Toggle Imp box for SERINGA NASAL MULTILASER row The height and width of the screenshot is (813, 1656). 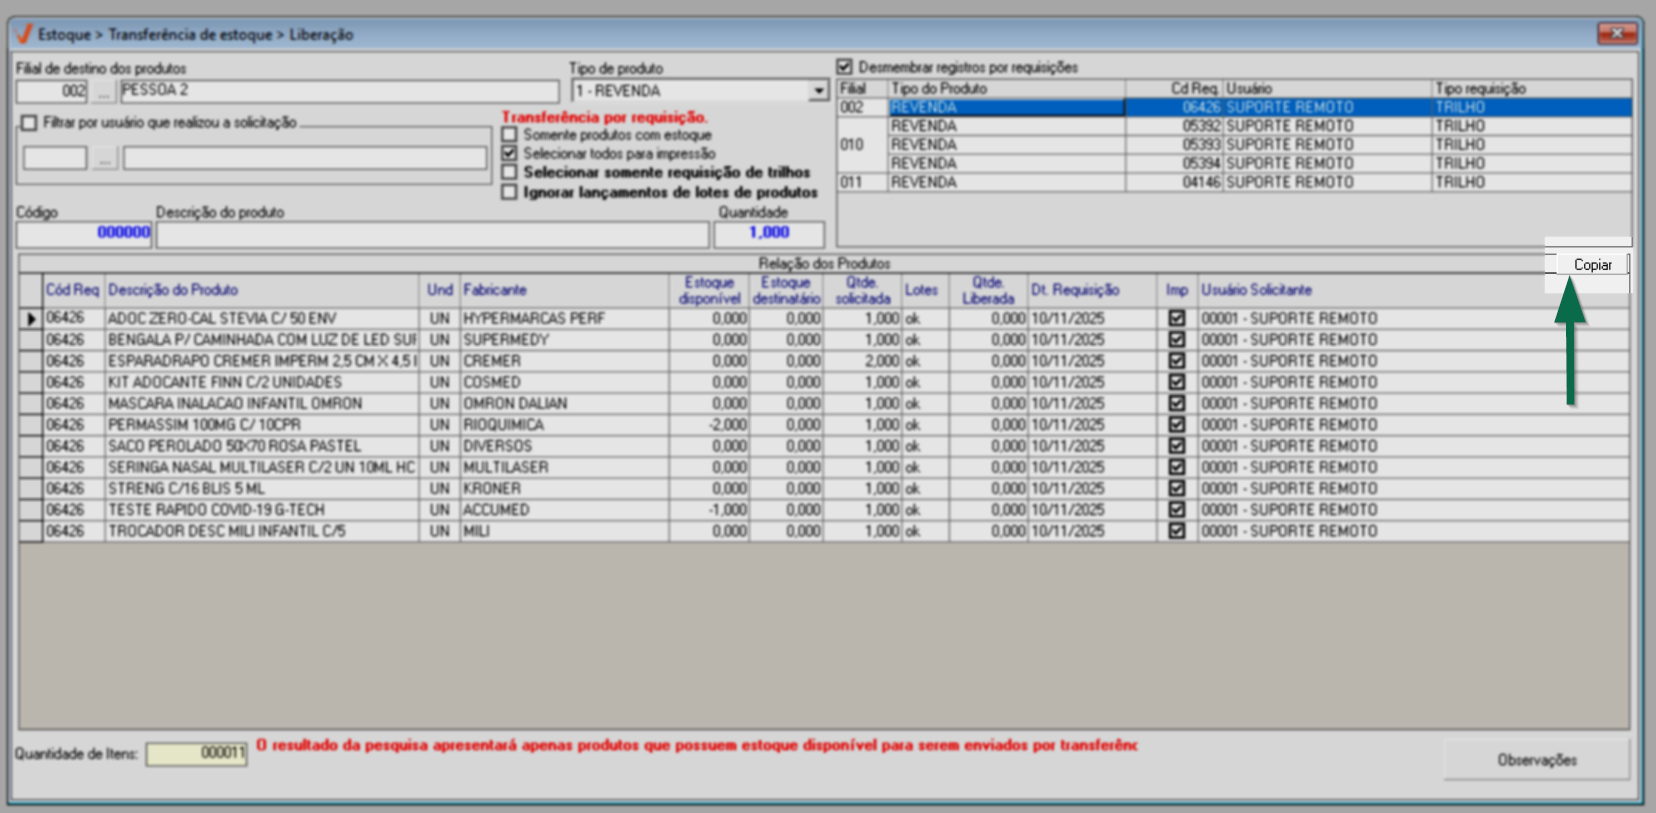1177,468
